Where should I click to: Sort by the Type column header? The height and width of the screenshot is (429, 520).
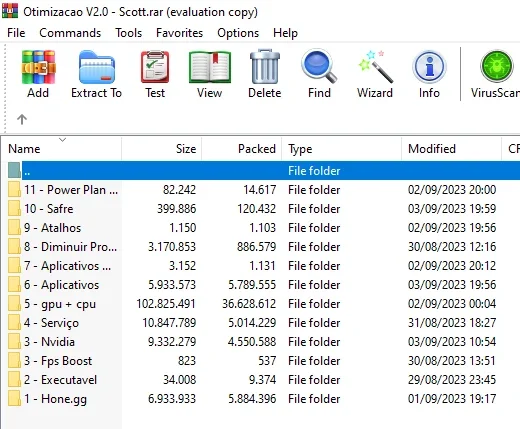click(342, 149)
